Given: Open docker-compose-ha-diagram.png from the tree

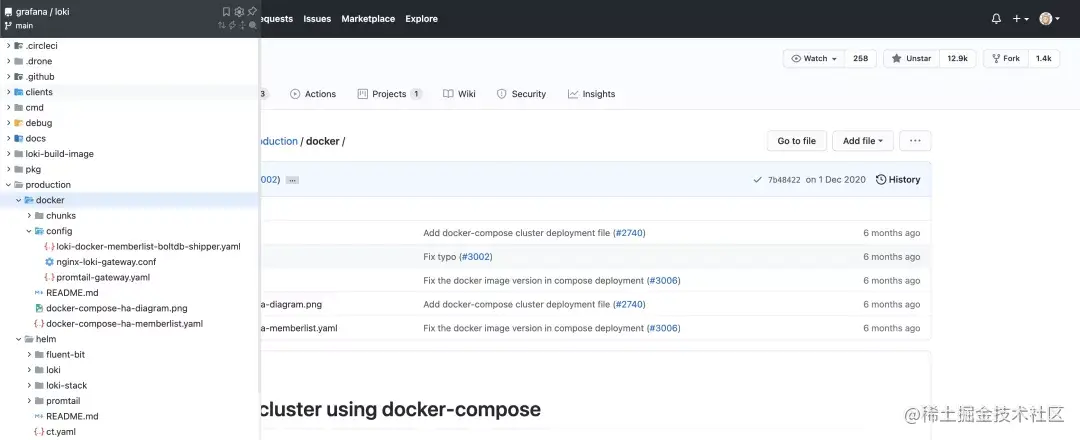Looking at the screenshot, I should coord(116,308).
